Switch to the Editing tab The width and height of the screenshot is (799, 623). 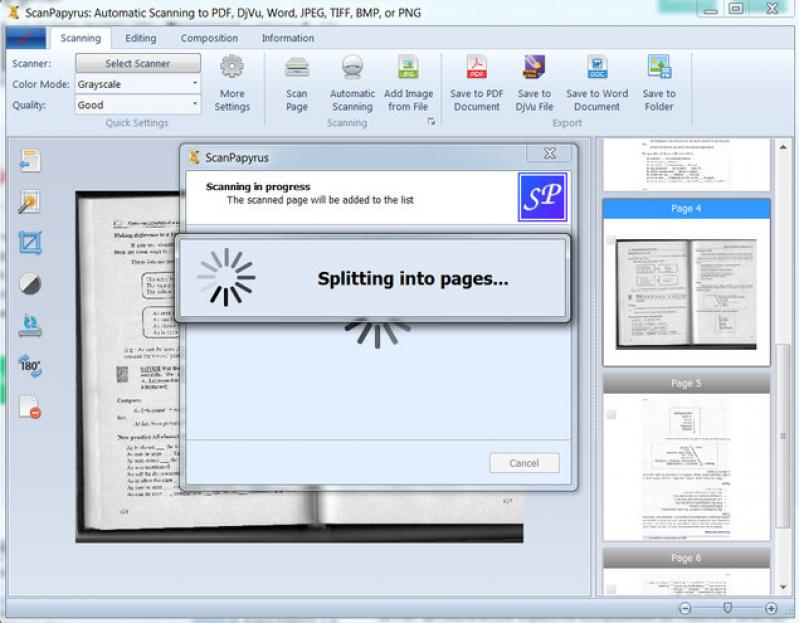141,38
